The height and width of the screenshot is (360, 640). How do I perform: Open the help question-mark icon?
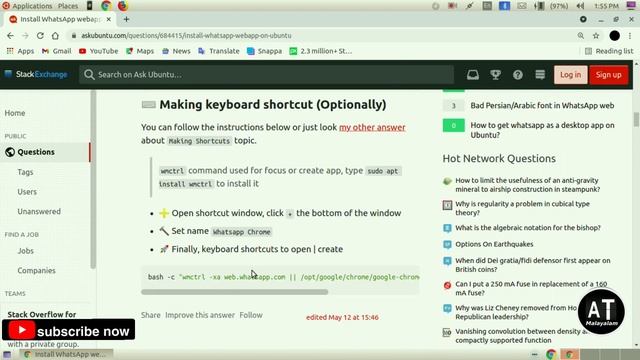[518, 75]
